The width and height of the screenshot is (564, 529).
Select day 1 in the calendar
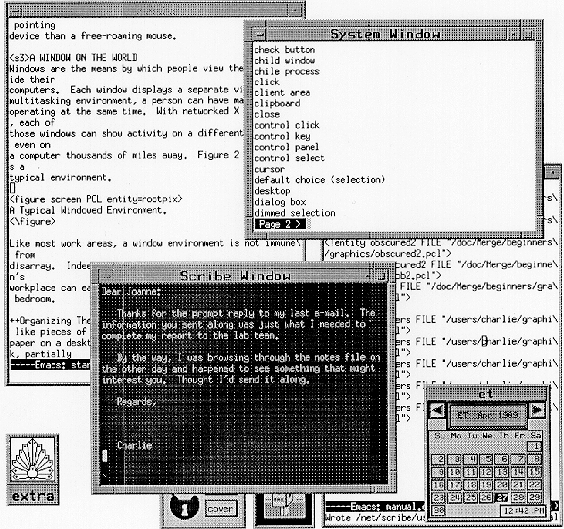point(535,446)
